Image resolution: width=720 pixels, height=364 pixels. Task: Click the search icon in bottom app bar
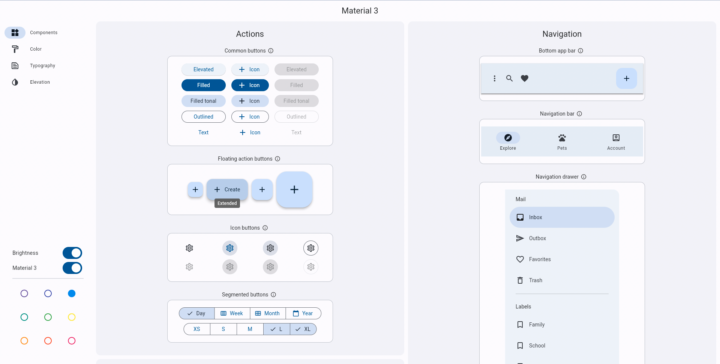tap(509, 78)
